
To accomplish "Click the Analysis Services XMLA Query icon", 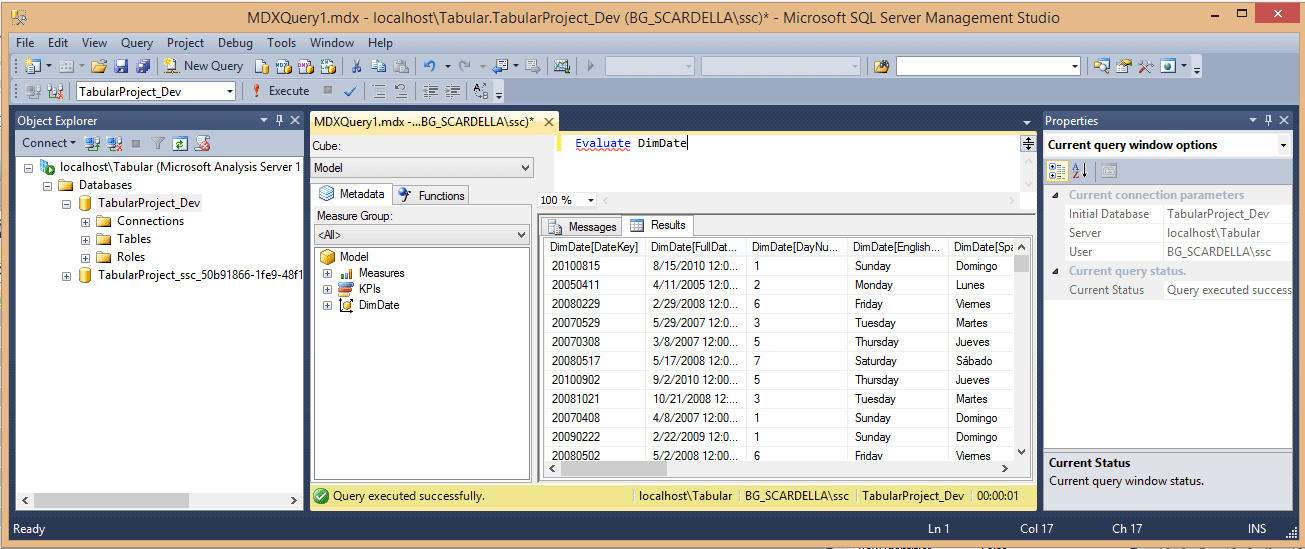I will pyautogui.click(x=327, y=66).
